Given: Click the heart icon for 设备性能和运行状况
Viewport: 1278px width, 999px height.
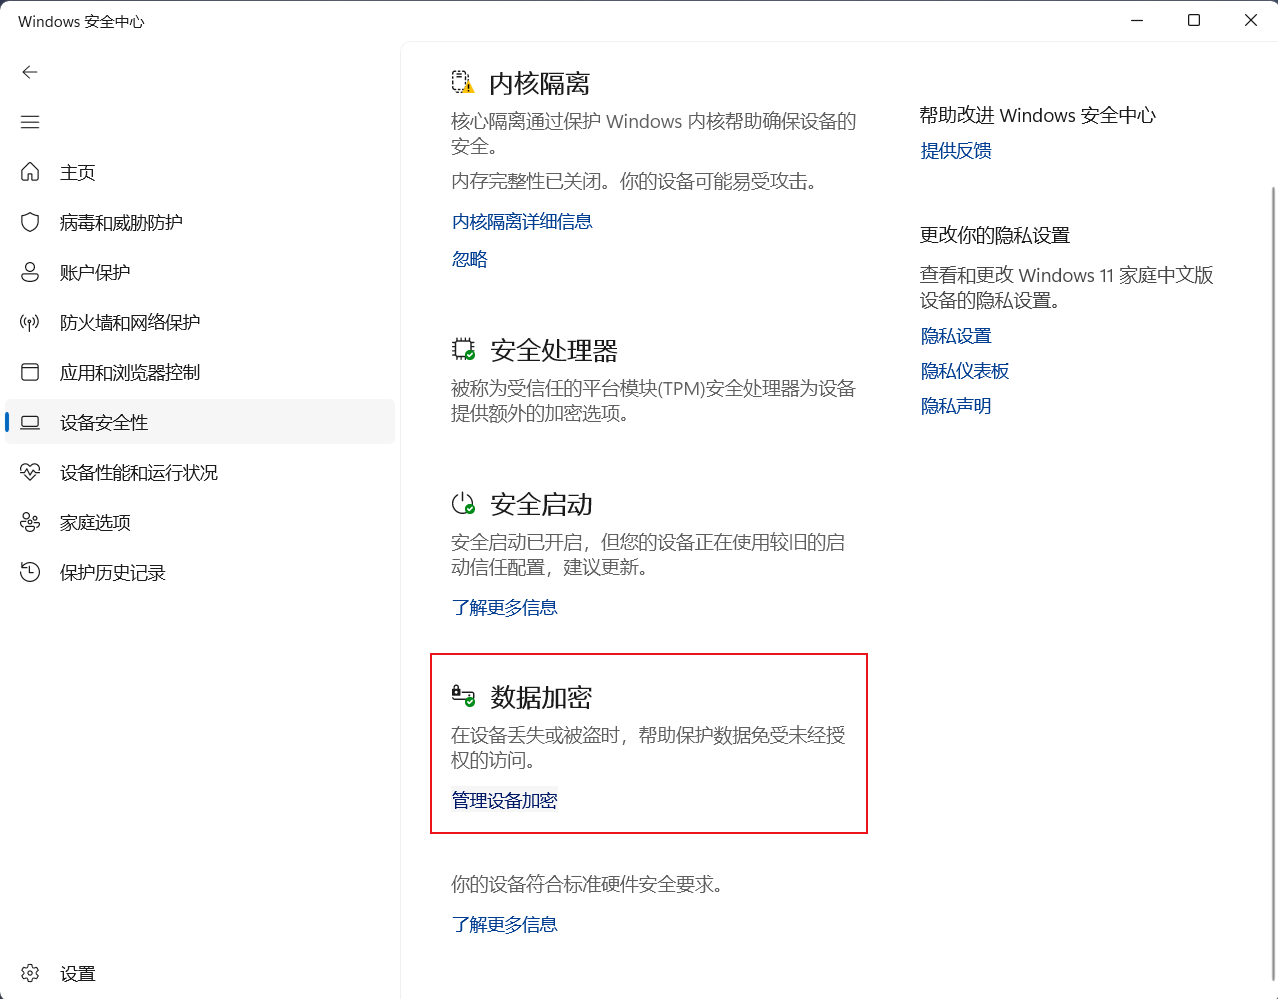Looking at the screenshot, I should click(x=30, y=472).
